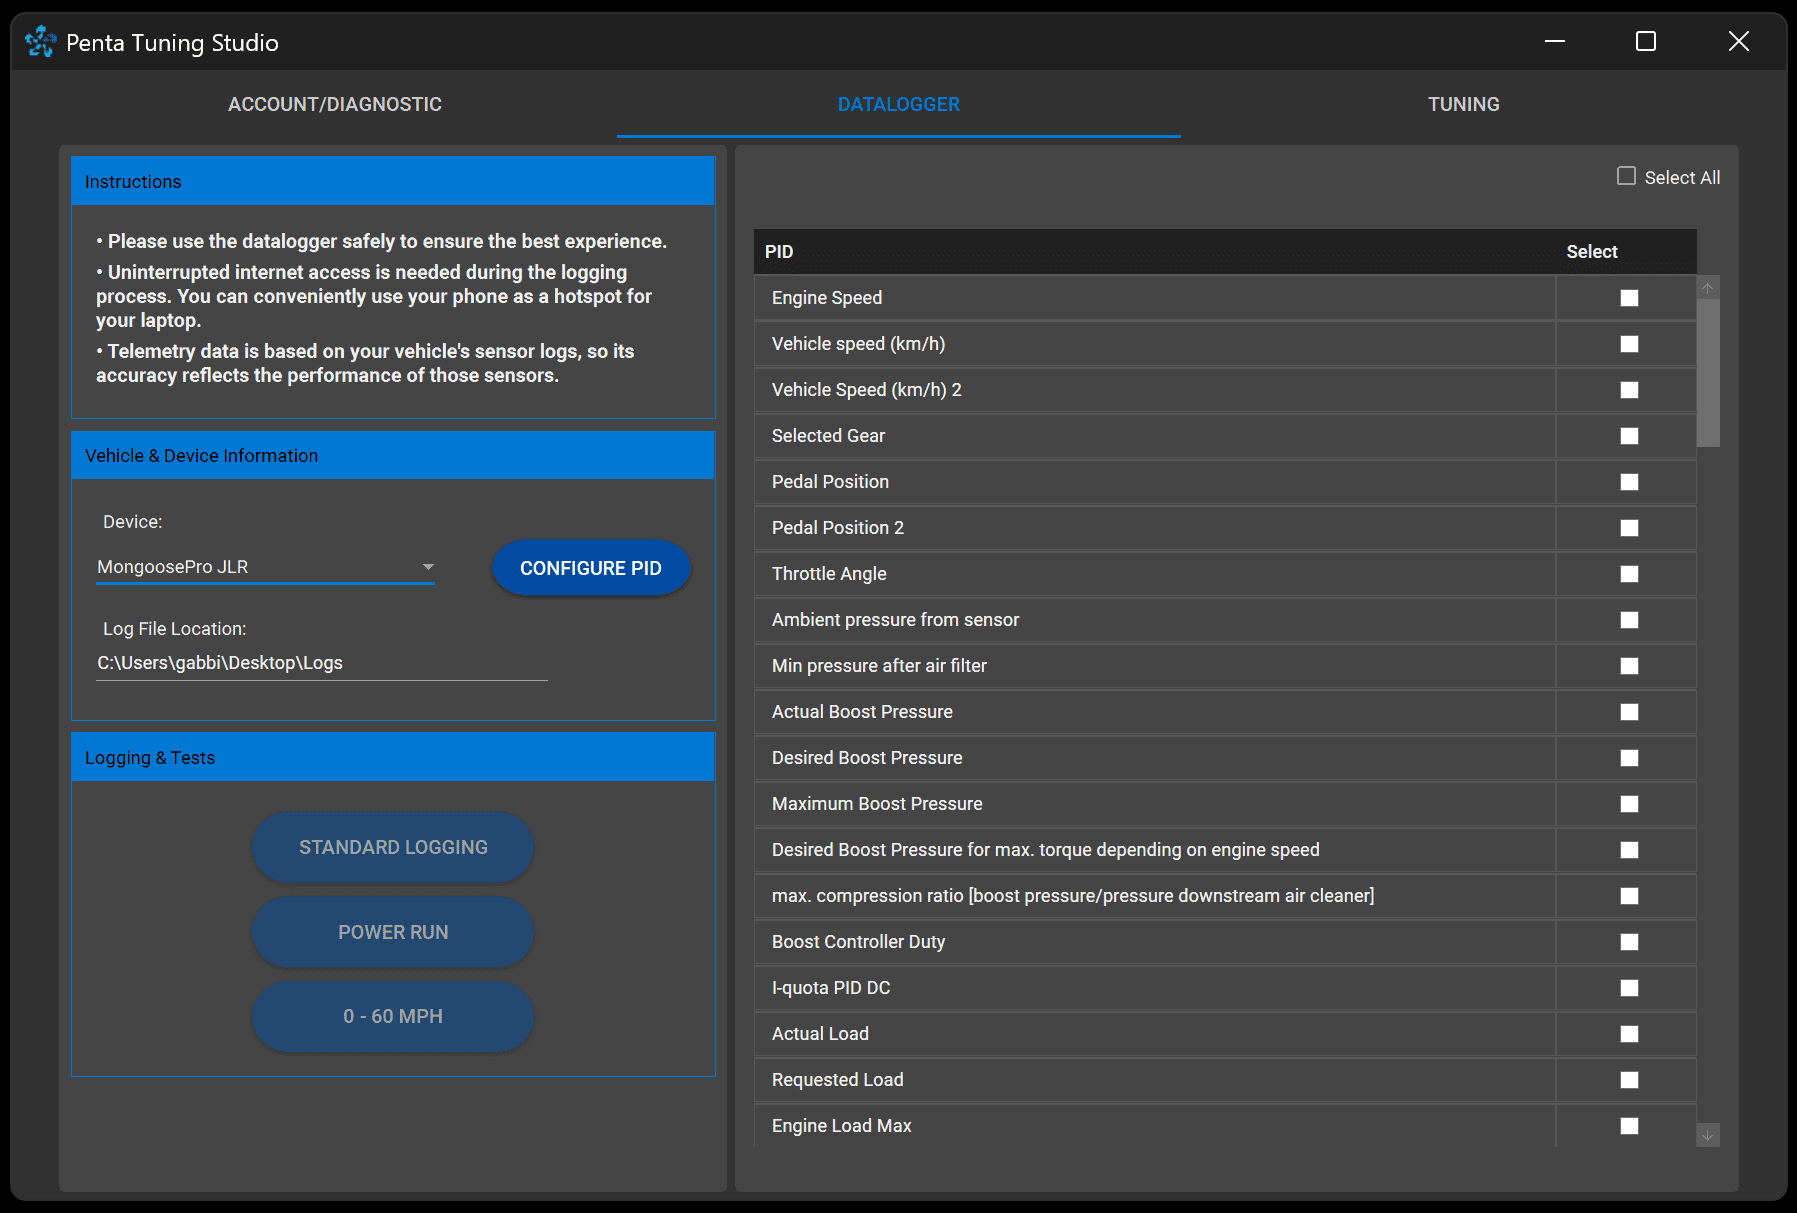Check Actual Boost Pressure for logging

1629,712
